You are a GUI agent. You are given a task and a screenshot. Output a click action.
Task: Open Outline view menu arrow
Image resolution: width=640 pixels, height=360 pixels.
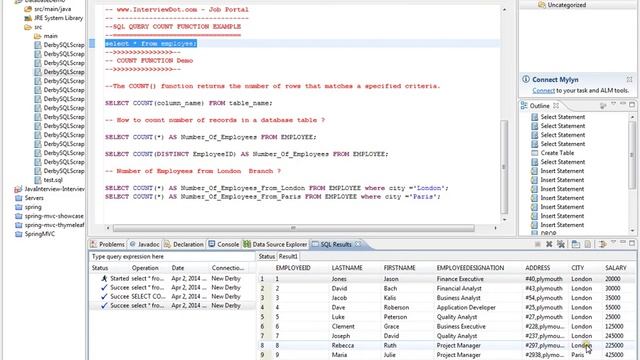pyautogui.click(x=613, y=104)
